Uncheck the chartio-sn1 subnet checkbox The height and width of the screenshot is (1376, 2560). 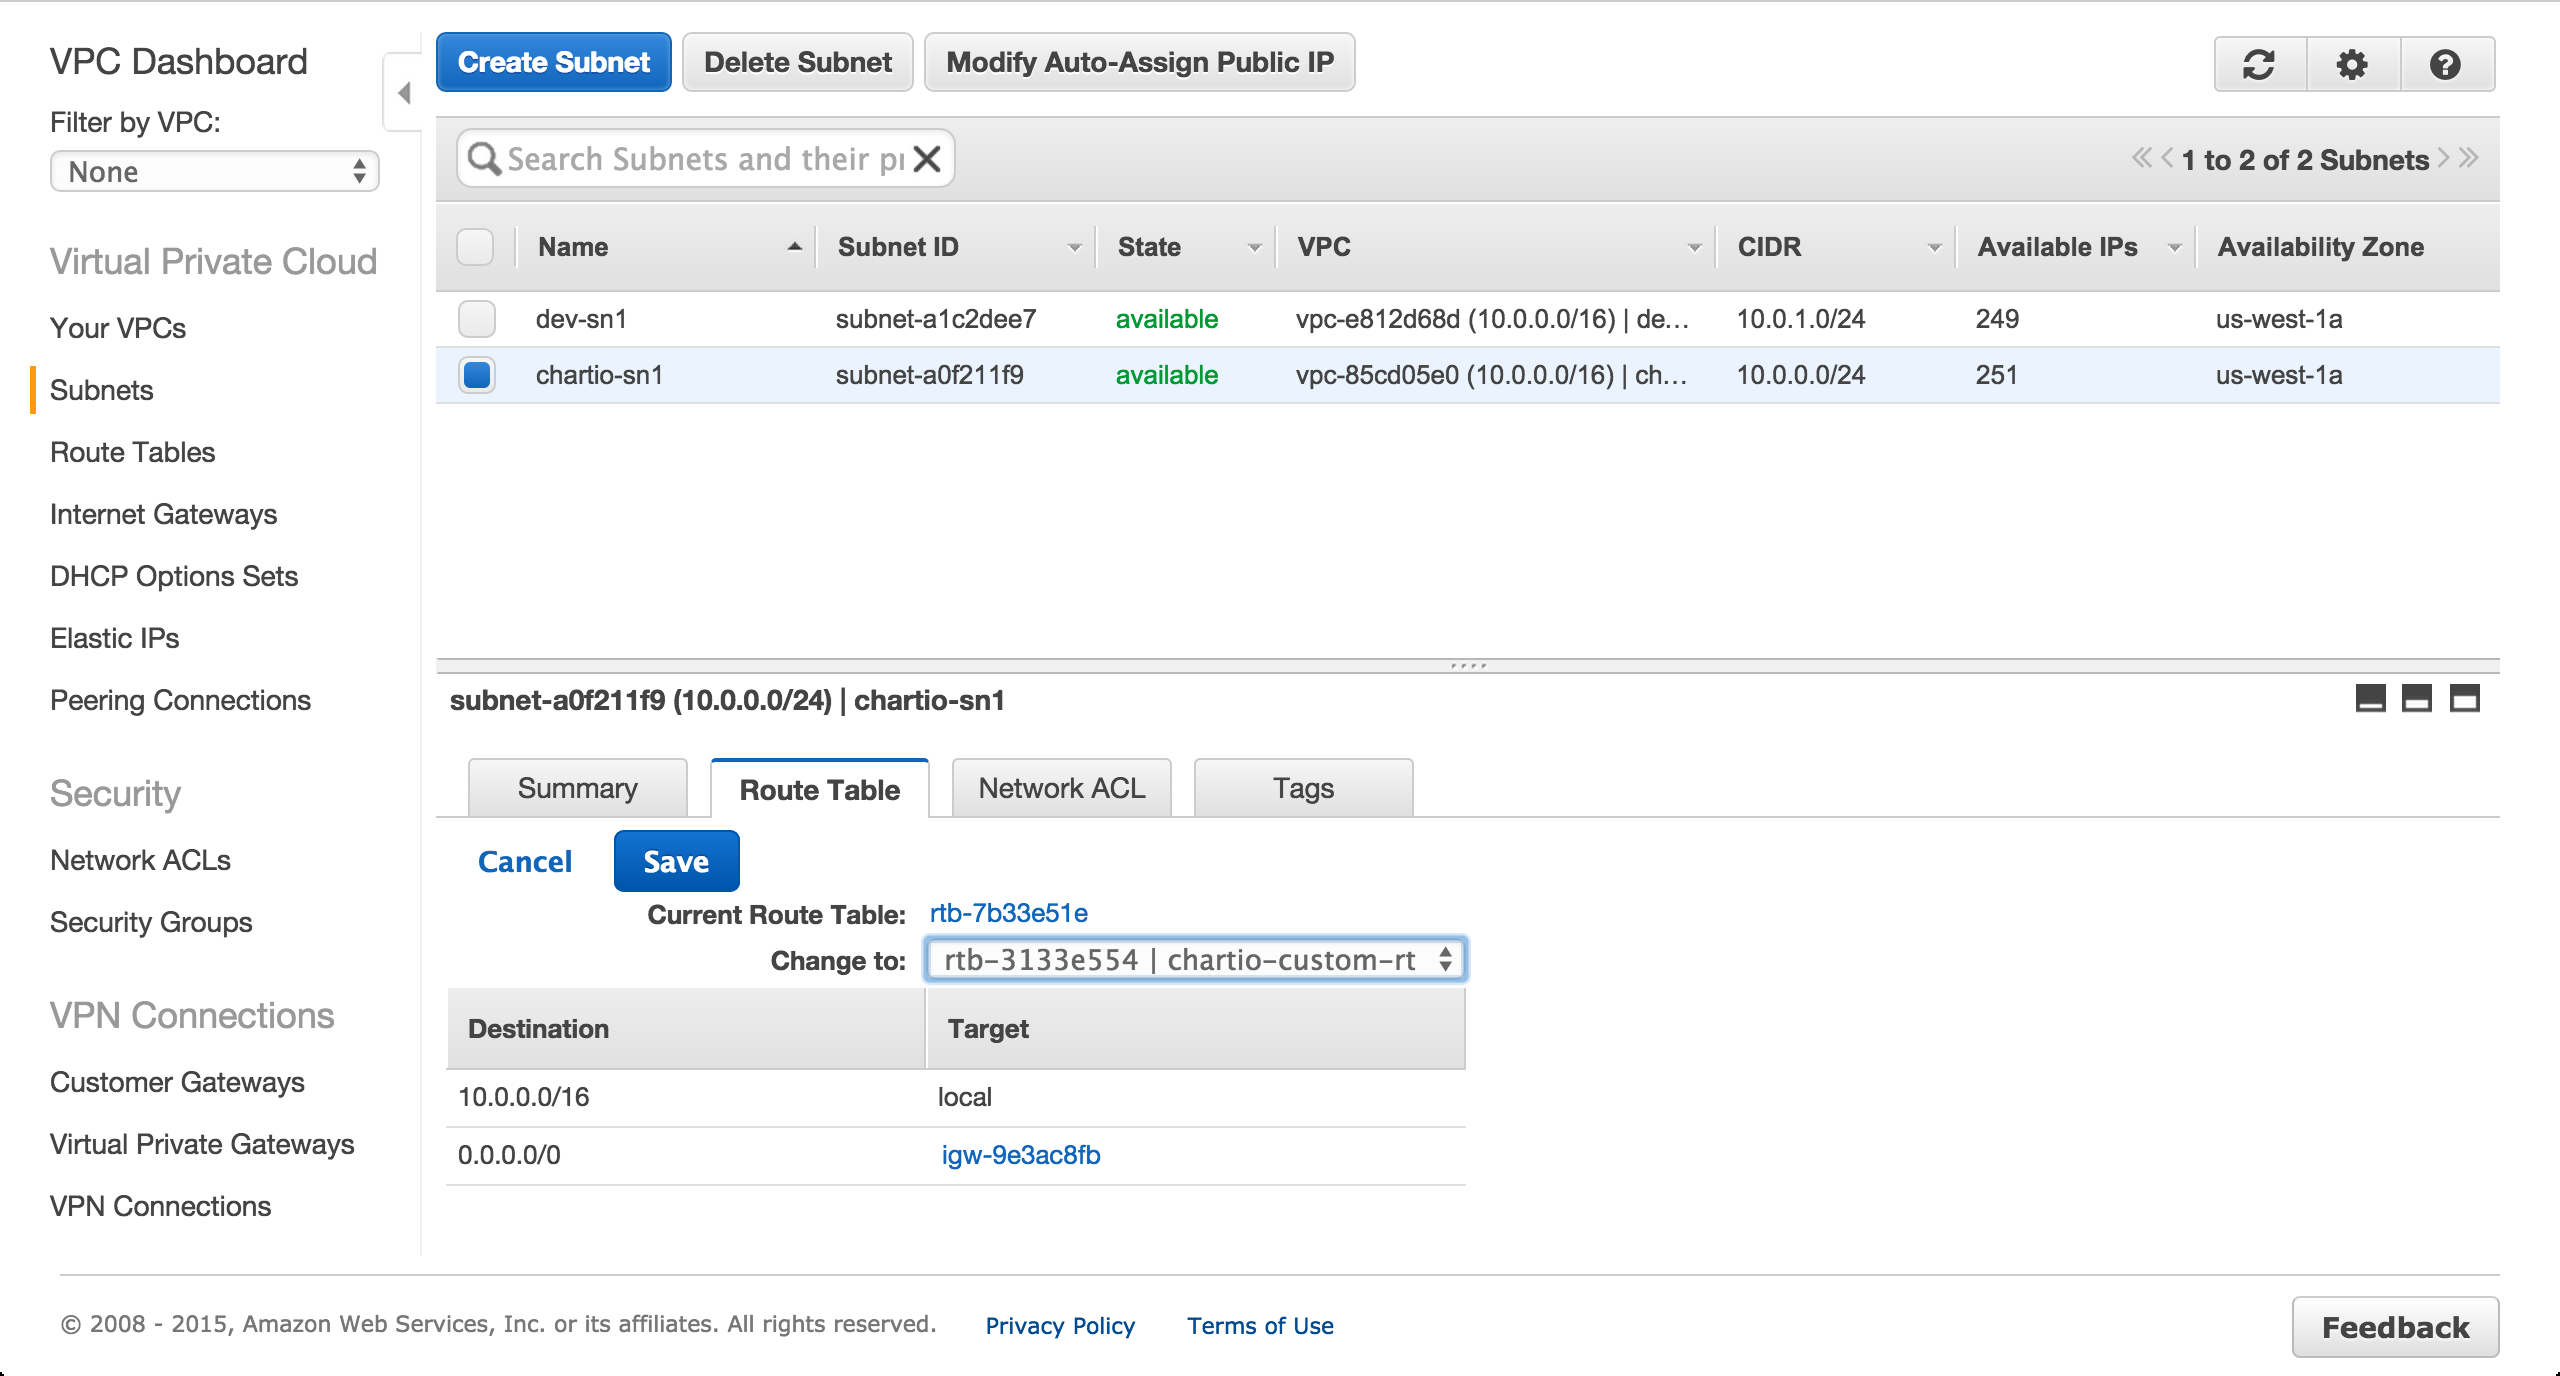click(476, 375)
